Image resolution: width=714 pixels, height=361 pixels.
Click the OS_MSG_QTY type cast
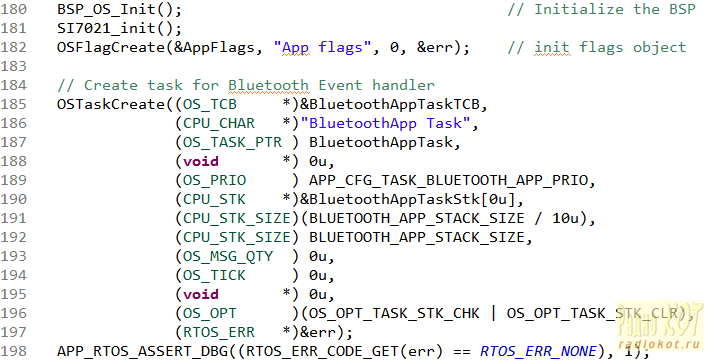point(228,257)
